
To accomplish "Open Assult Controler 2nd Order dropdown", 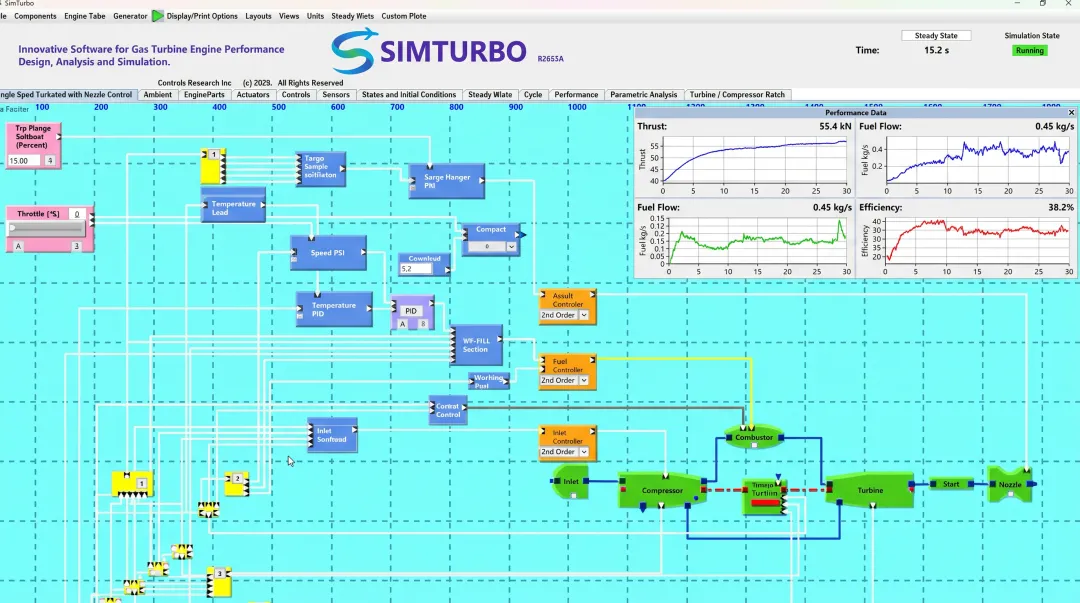I will [x=583, y=315].
